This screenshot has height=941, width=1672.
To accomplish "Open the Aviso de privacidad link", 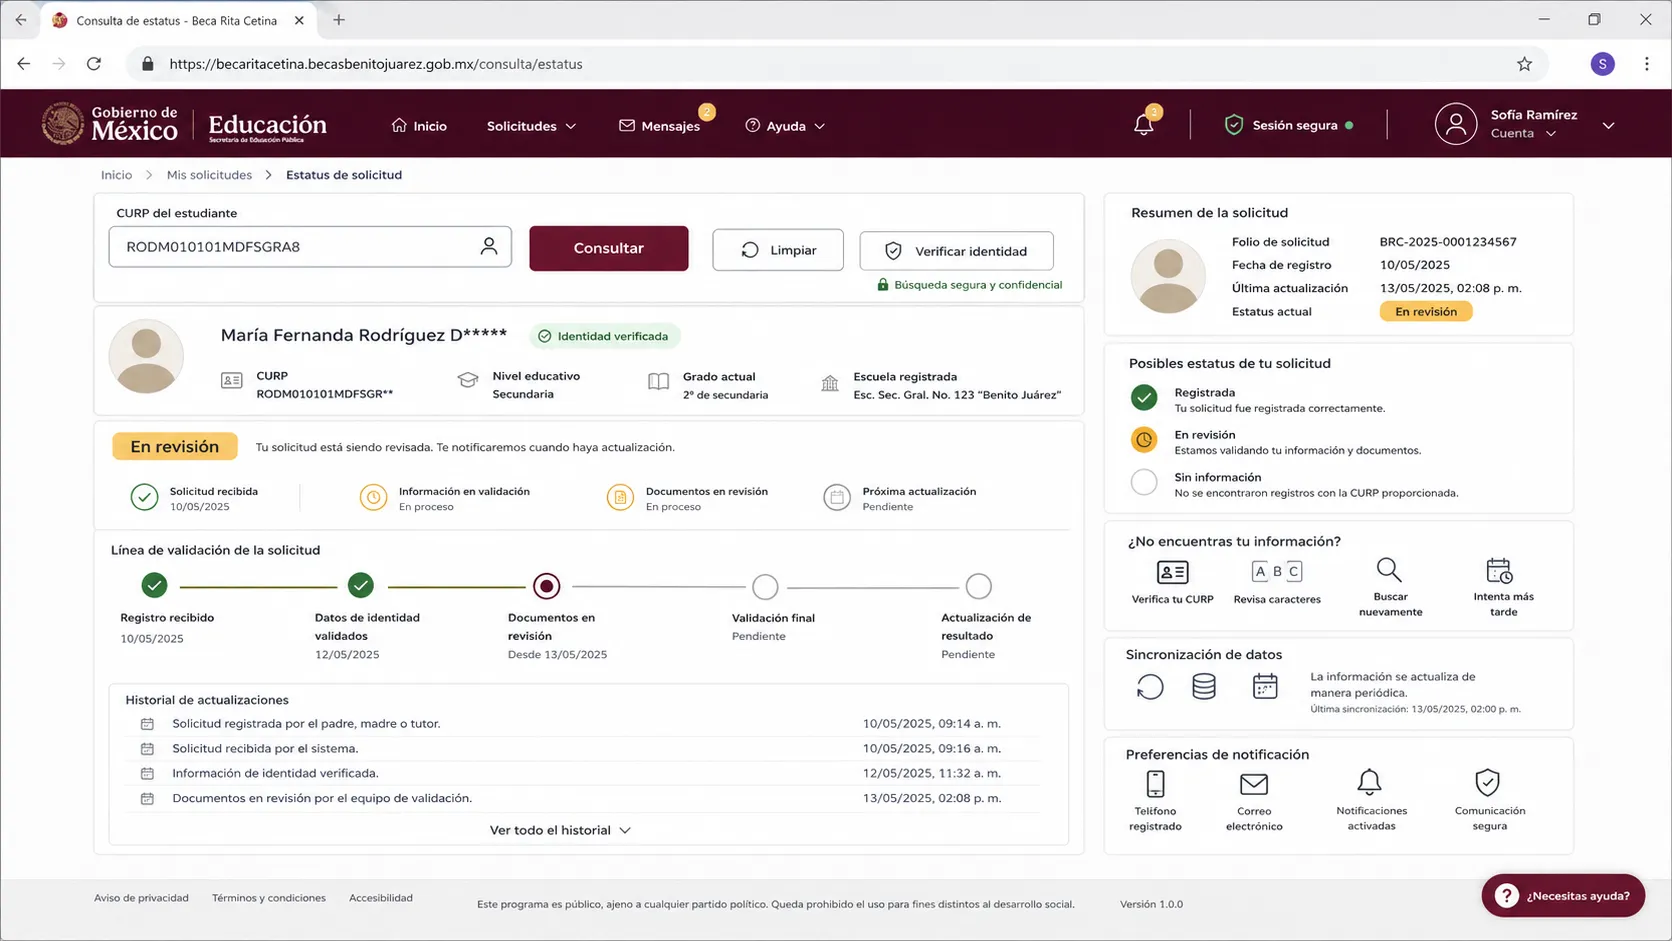I will point(141,898).
